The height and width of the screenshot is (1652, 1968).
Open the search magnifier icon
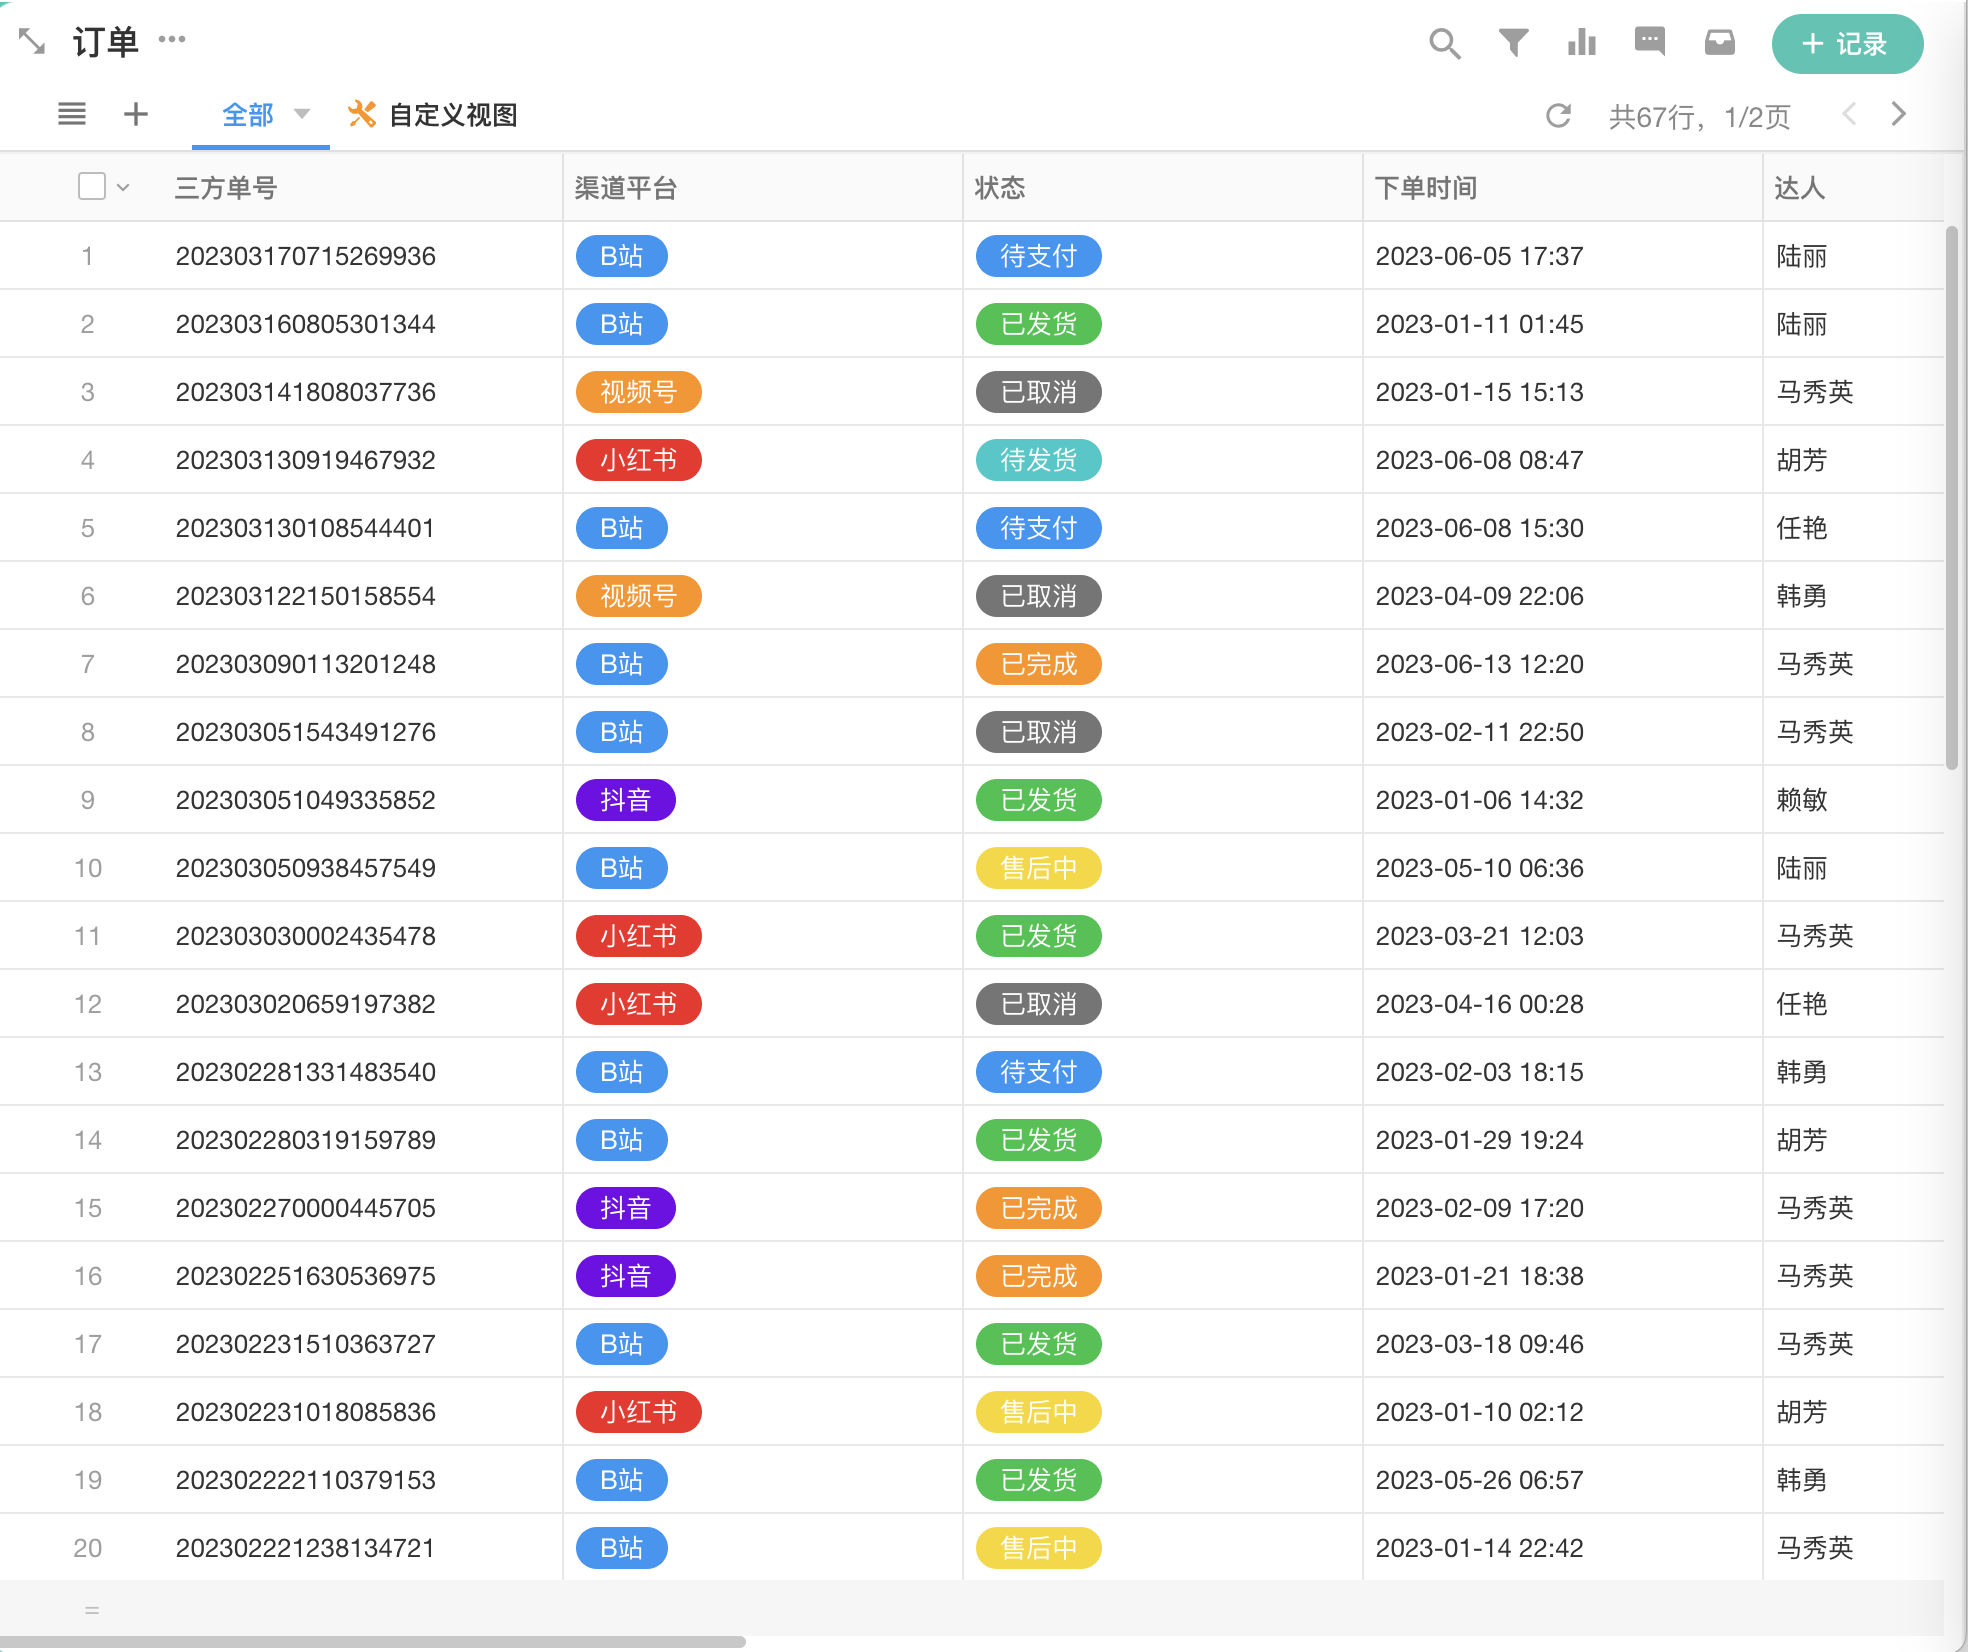1444,43
